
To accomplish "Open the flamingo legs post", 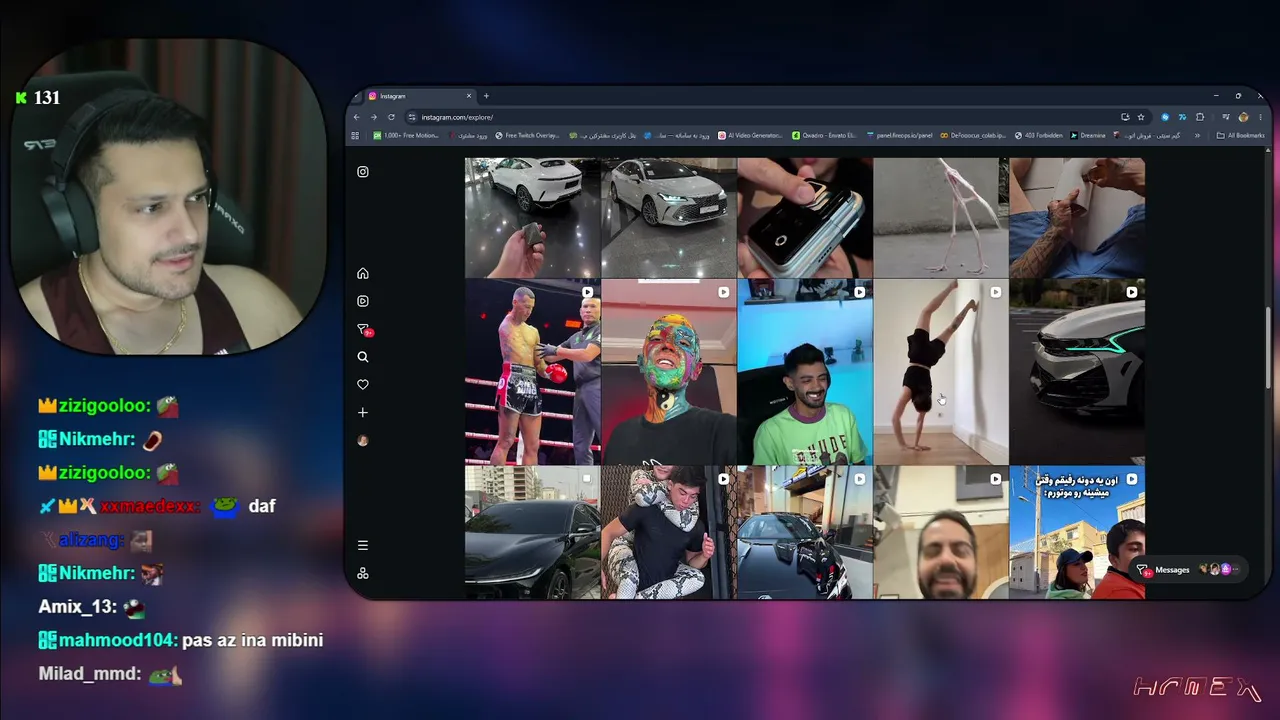I will coord(940,217).
